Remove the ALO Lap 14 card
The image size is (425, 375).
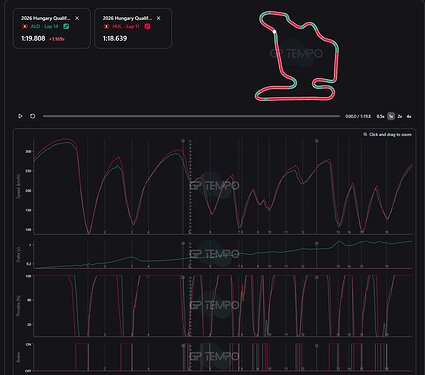point(77,18)
